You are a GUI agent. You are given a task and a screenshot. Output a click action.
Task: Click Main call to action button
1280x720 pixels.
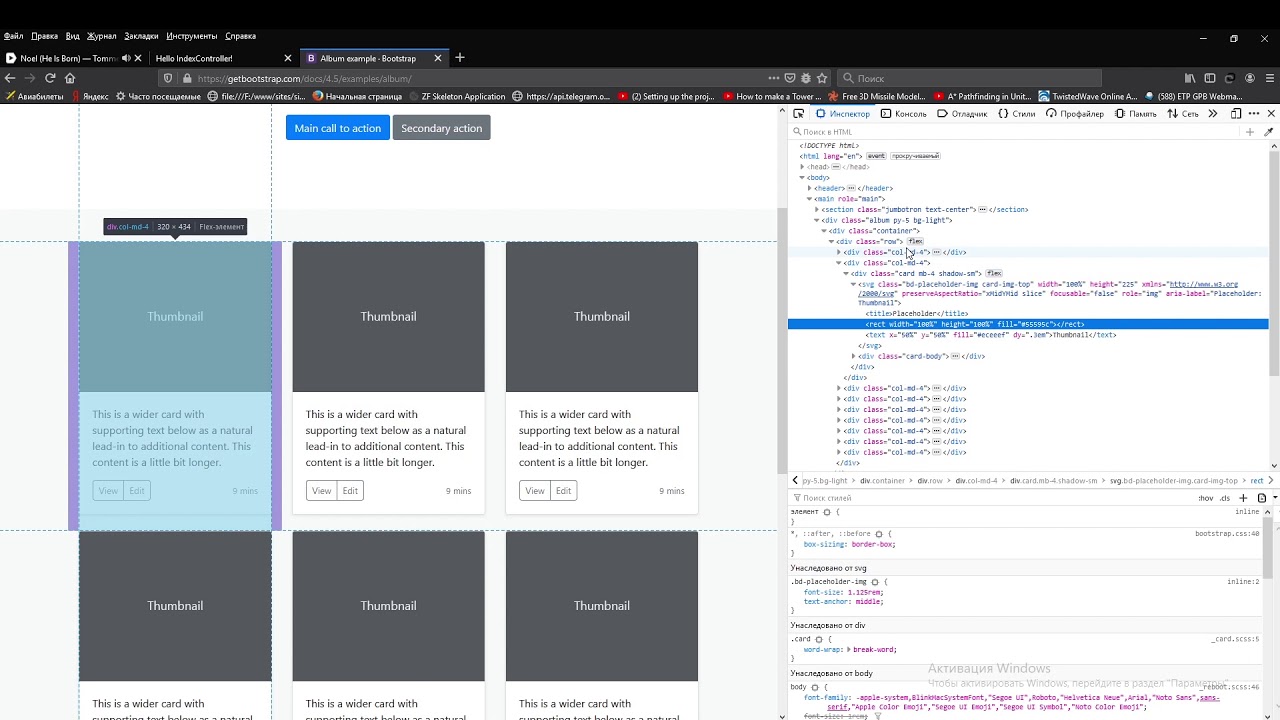click(338, 128)
